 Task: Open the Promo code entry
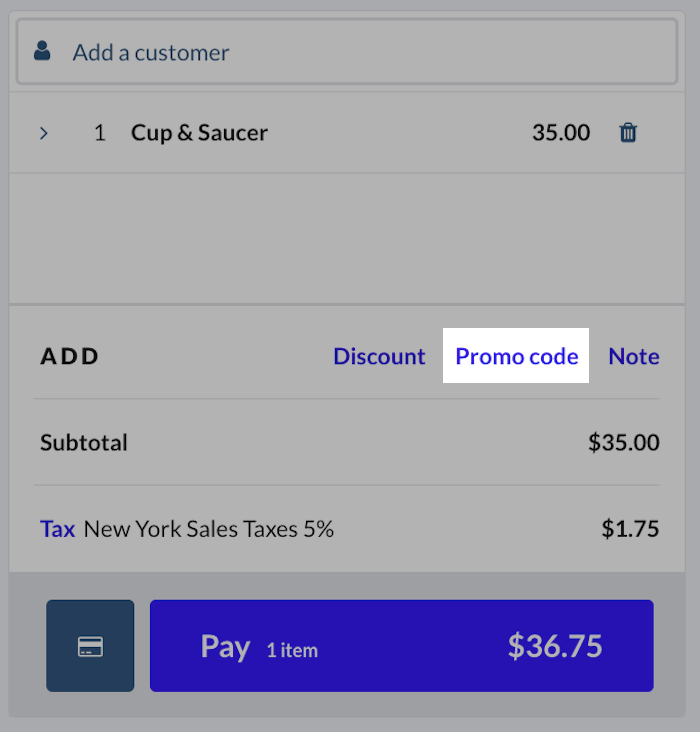coord(517,357)
